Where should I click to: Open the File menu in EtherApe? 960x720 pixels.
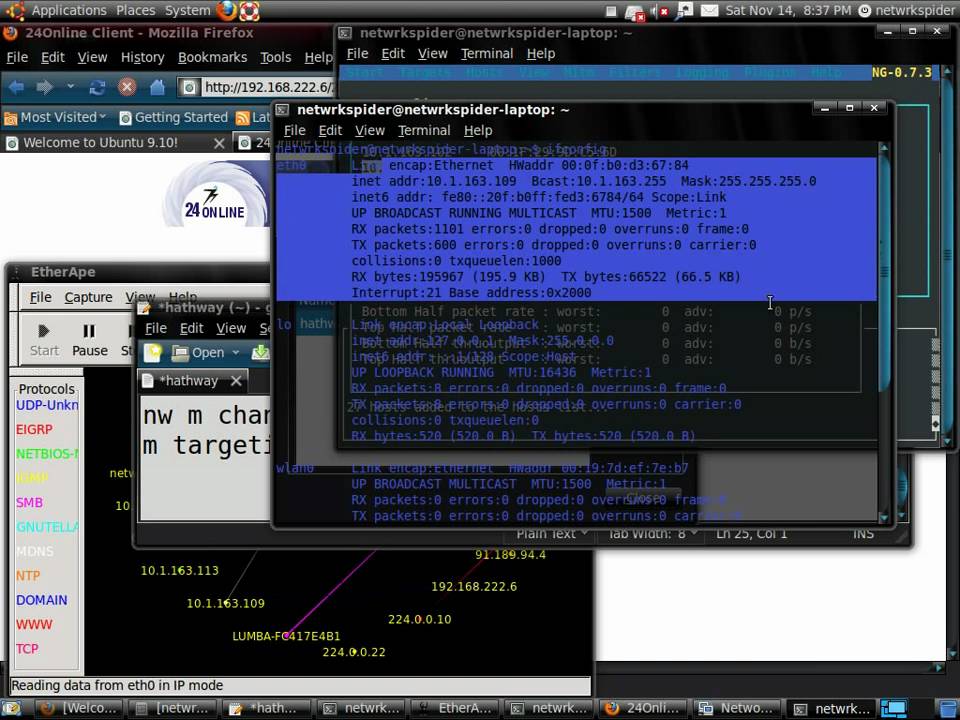[x=40, y=297]
